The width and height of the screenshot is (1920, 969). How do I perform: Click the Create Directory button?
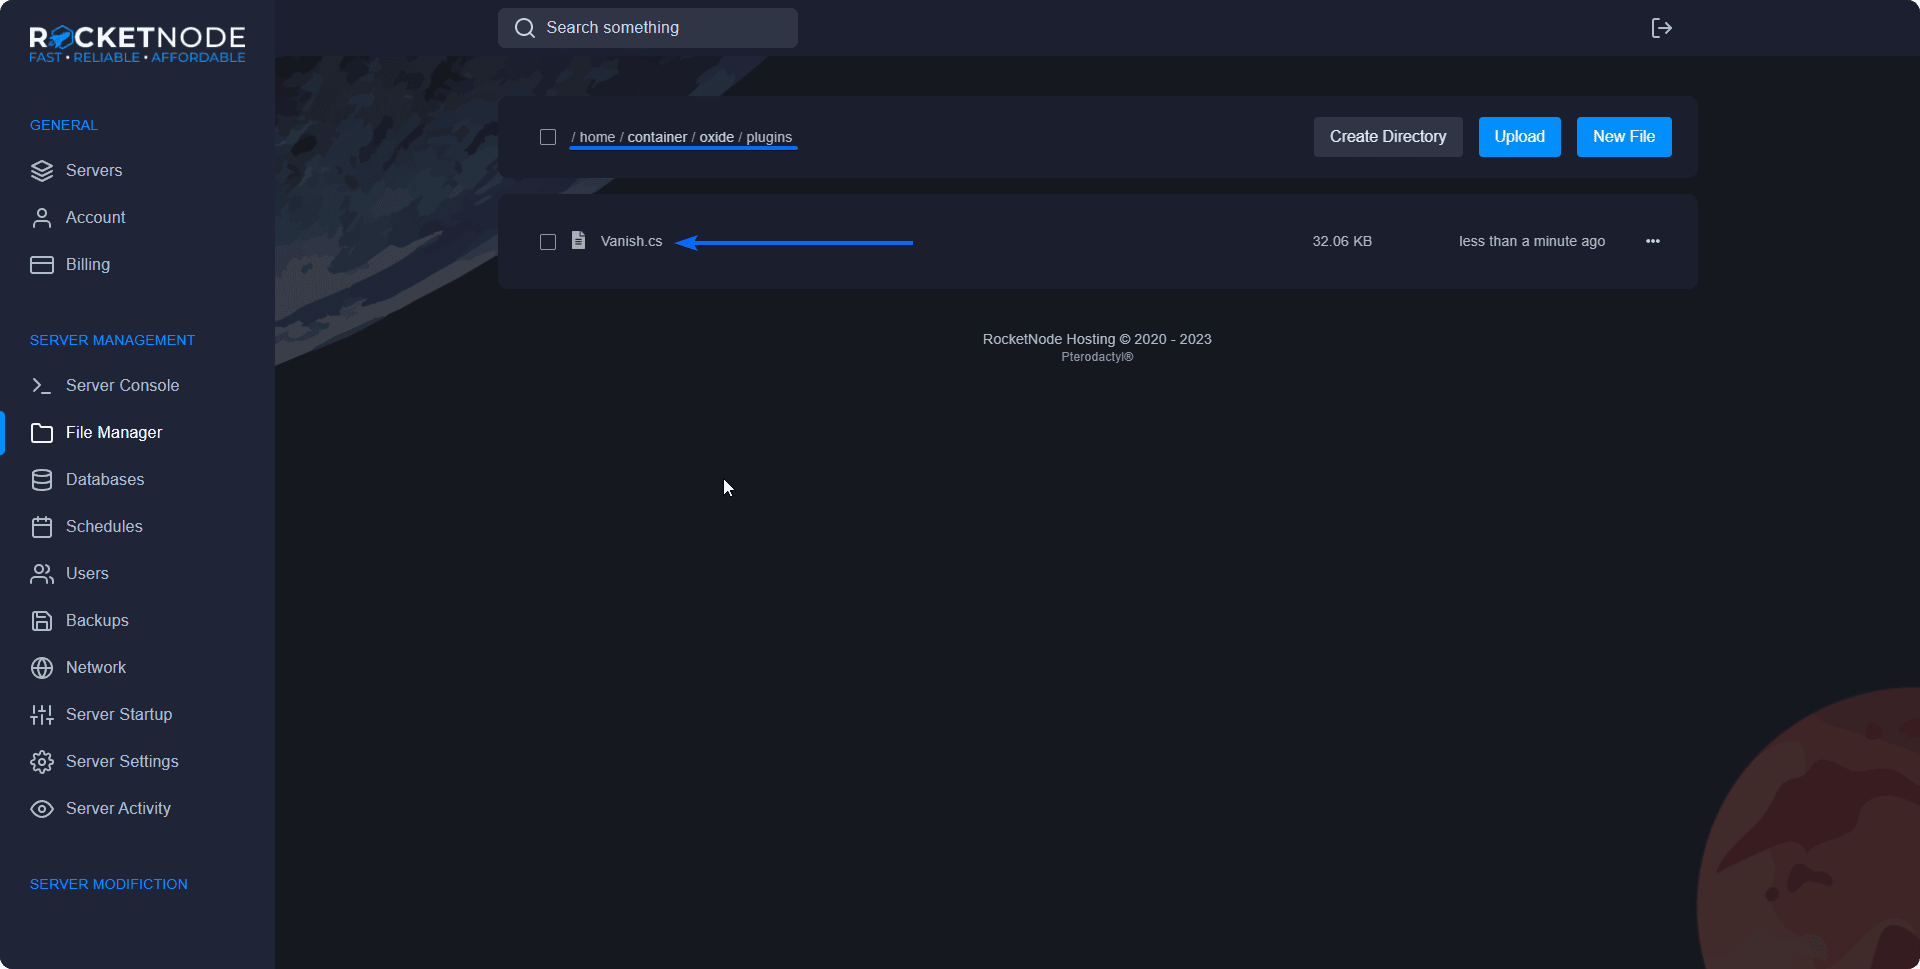pyautogui.click(x=1387, y=137)
